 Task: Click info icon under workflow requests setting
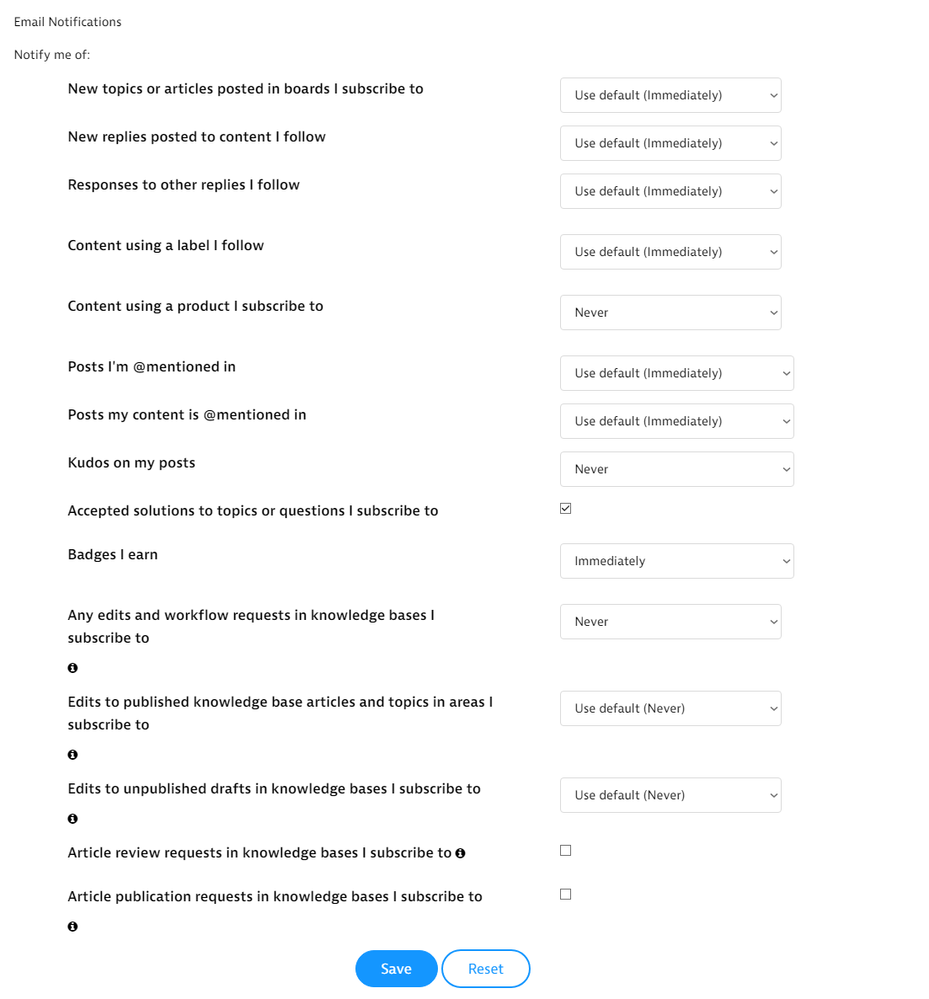[x=73, y=668]
